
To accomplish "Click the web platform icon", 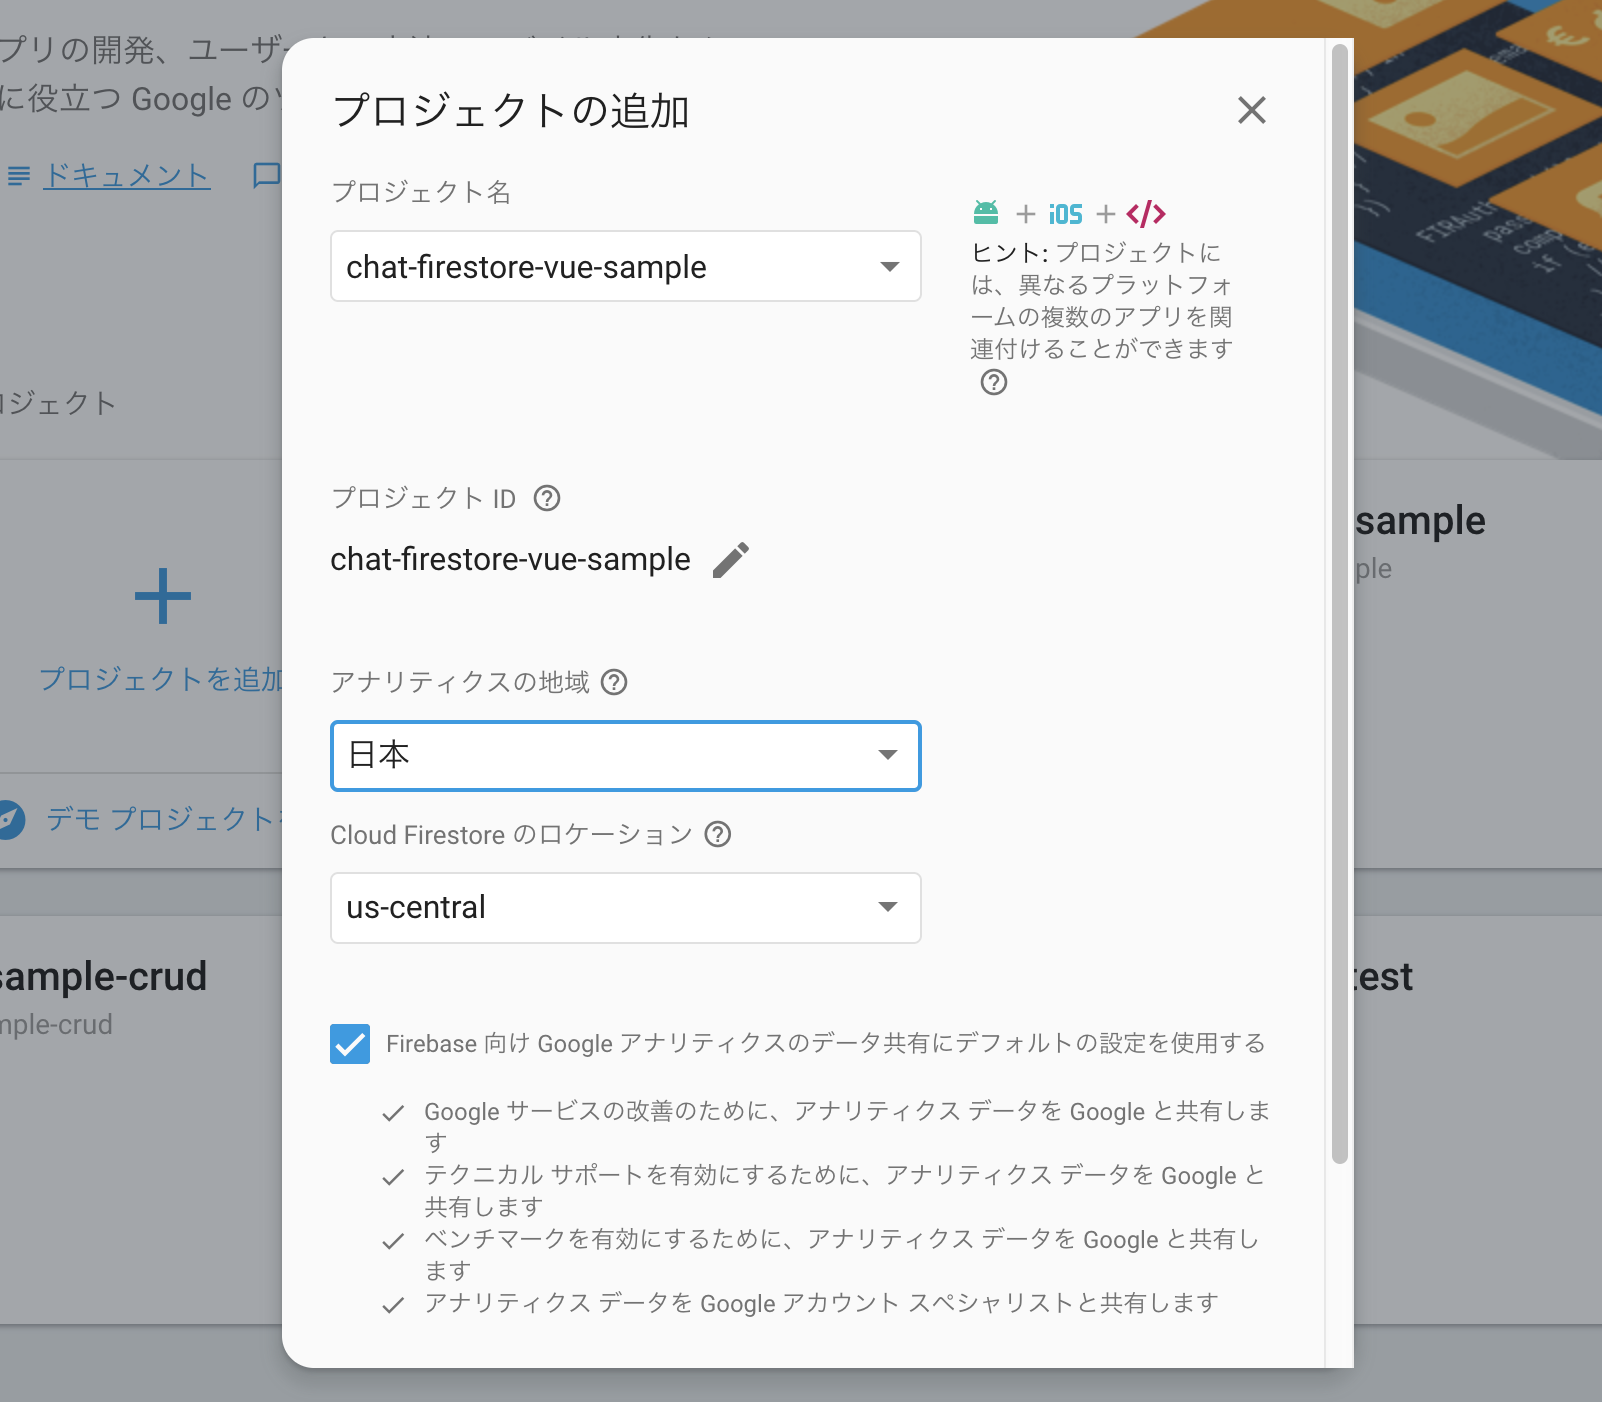I will pyautogui.click(x=1147, y=212).
